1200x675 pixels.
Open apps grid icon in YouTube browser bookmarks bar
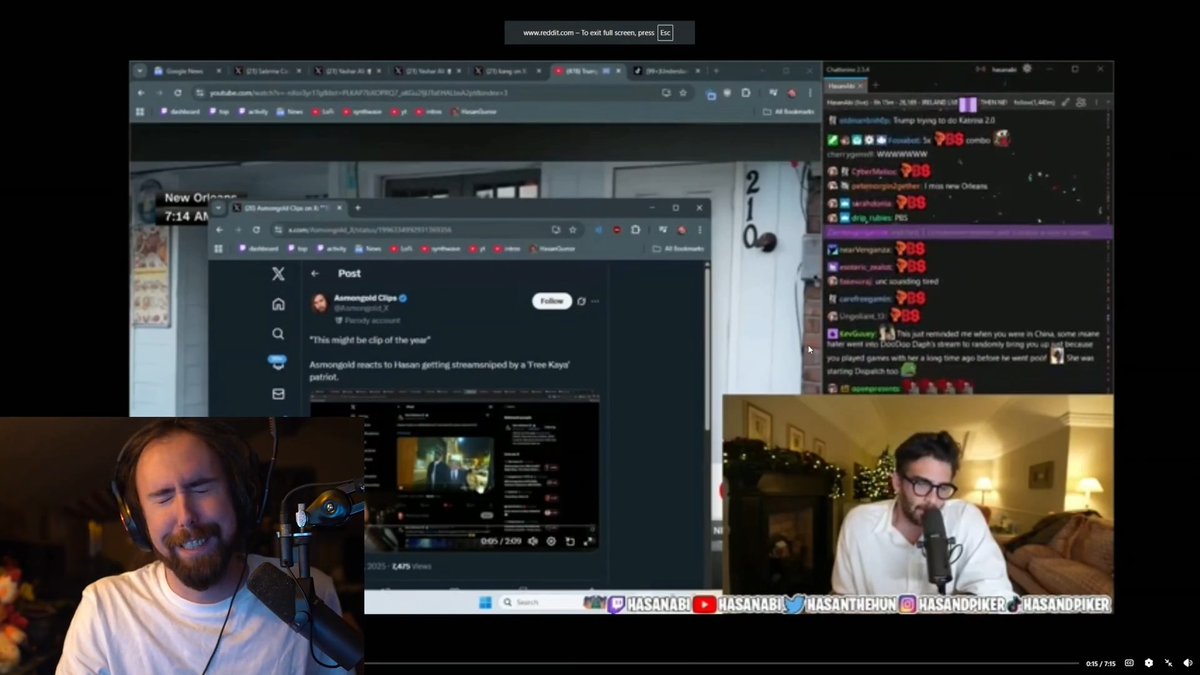tap(141, 111)
